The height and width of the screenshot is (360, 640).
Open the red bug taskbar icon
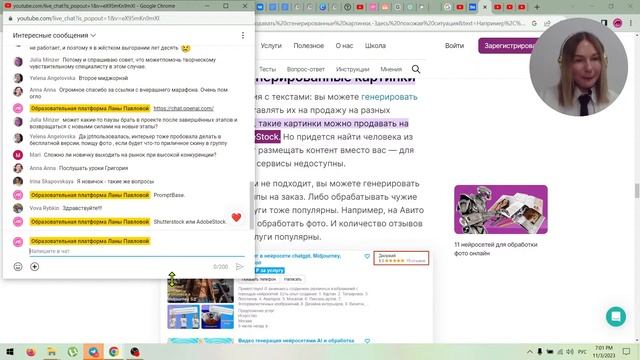click(x=135, y=351)
